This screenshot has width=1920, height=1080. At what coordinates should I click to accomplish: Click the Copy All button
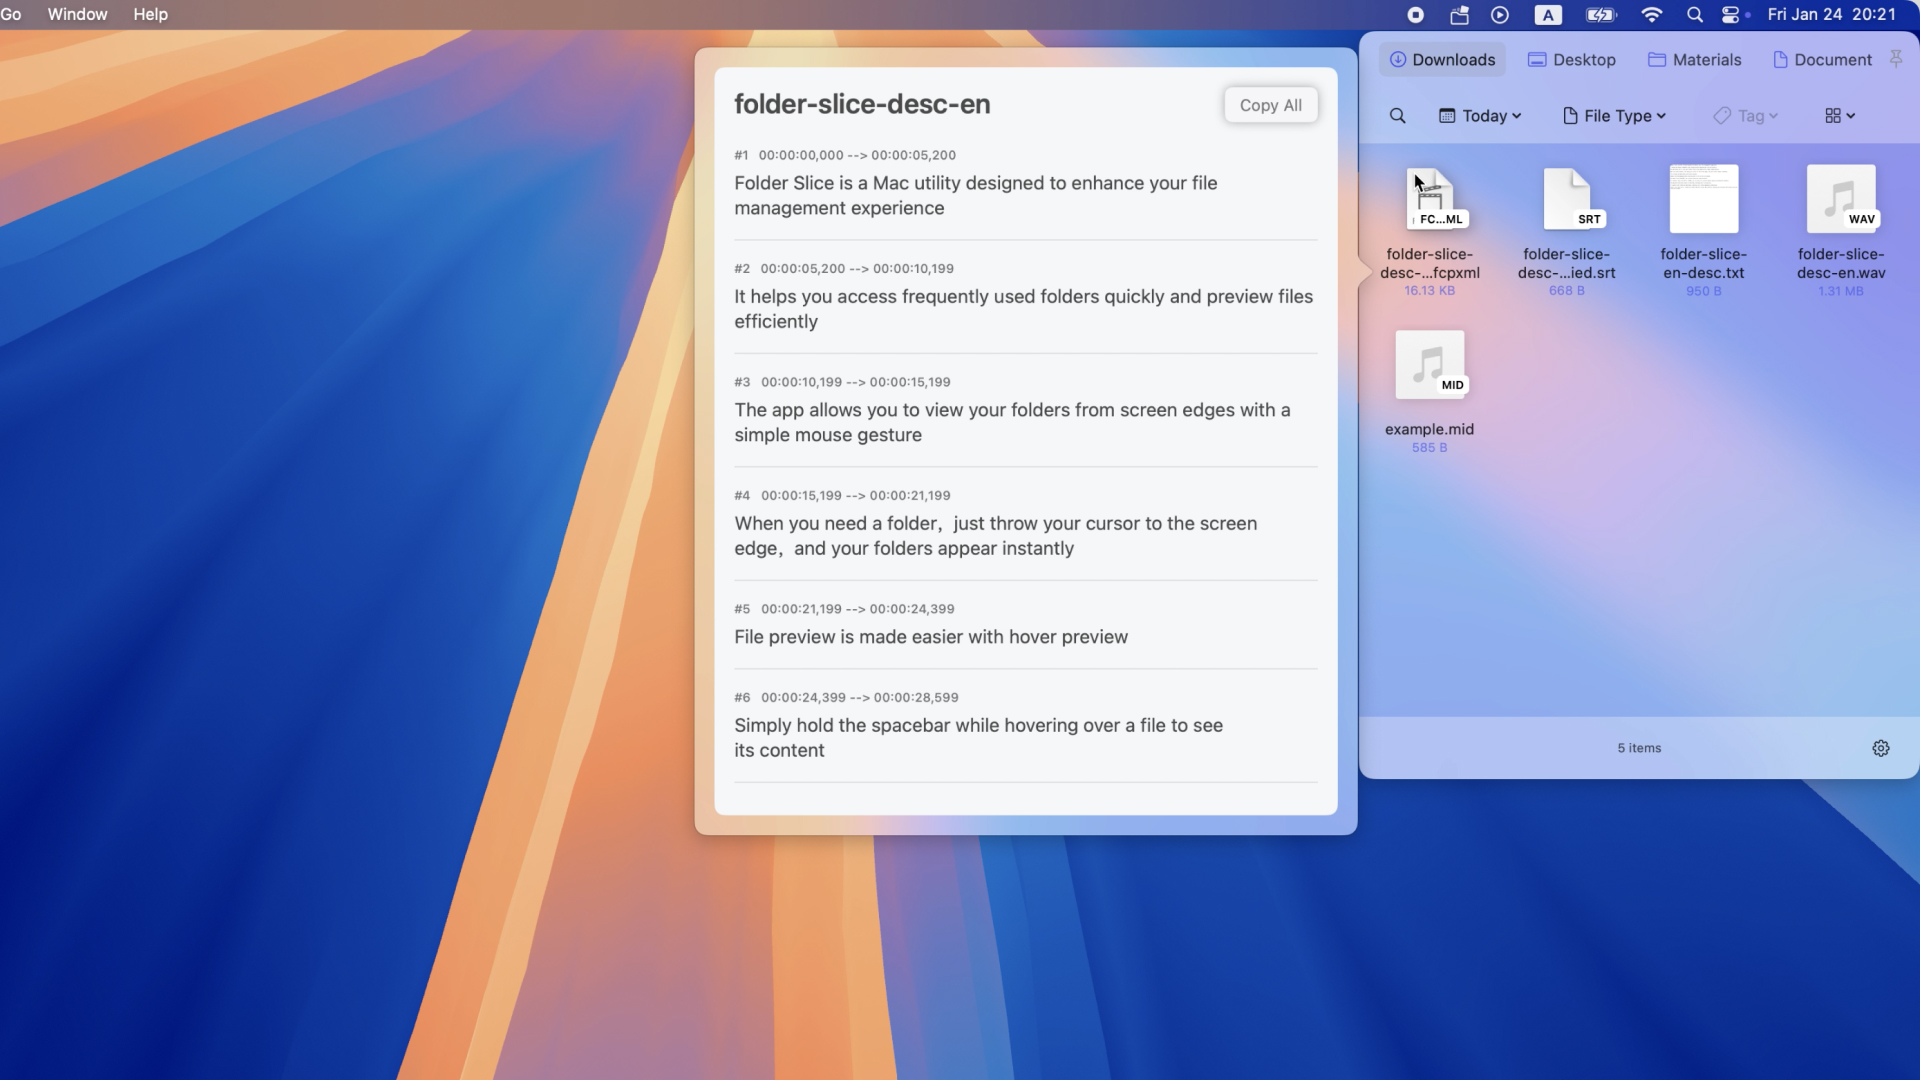coord(1269,104)
